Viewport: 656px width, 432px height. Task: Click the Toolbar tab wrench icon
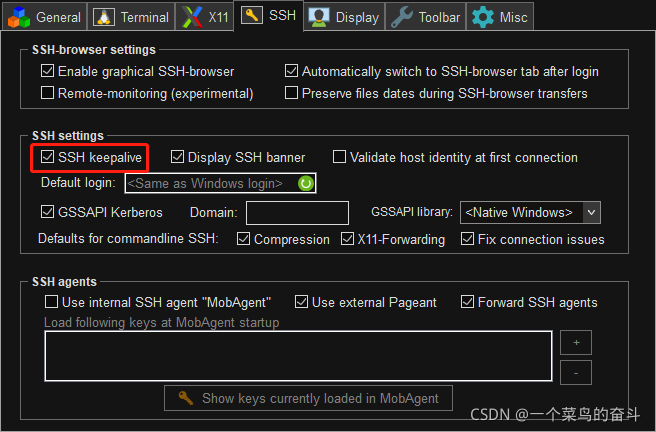click(x=401, y=17)
